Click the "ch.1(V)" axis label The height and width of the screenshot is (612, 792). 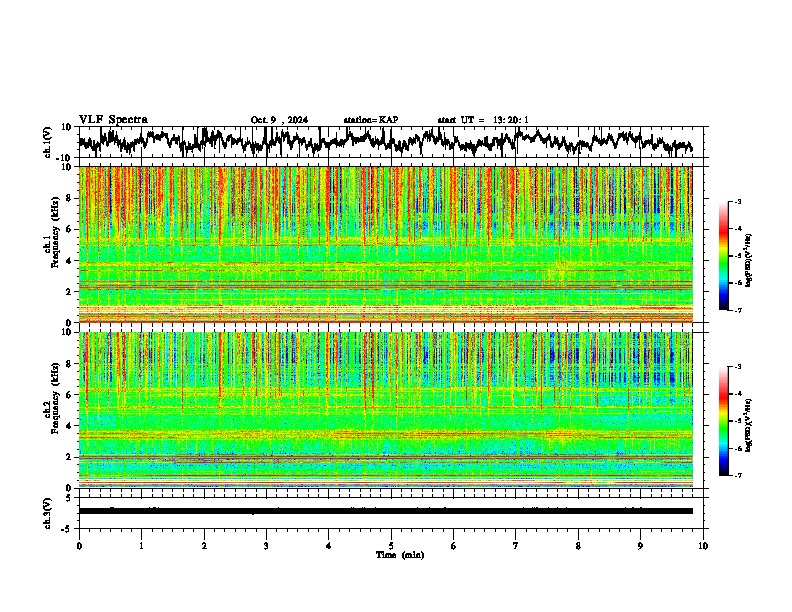point(48,142)
